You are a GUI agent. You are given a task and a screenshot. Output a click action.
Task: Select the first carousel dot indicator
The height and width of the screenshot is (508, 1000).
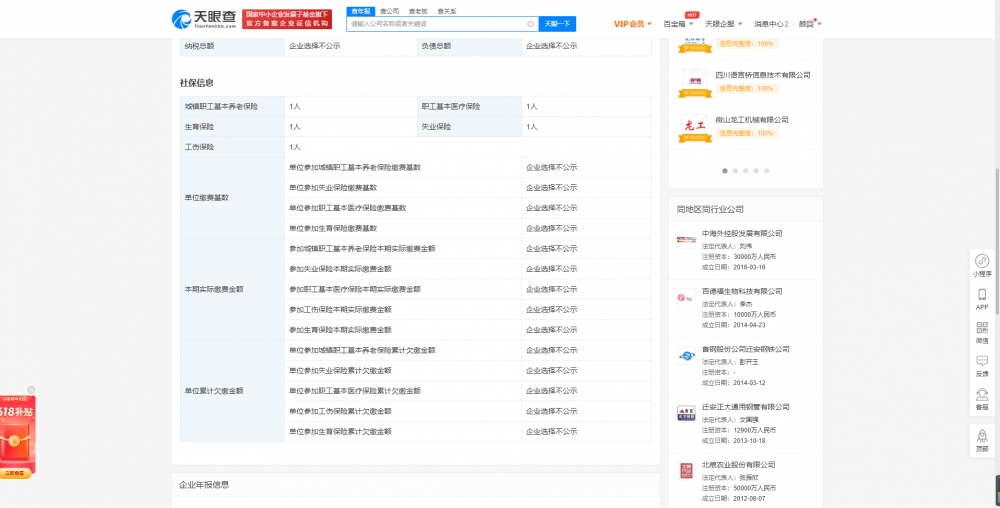click(725, 171)
